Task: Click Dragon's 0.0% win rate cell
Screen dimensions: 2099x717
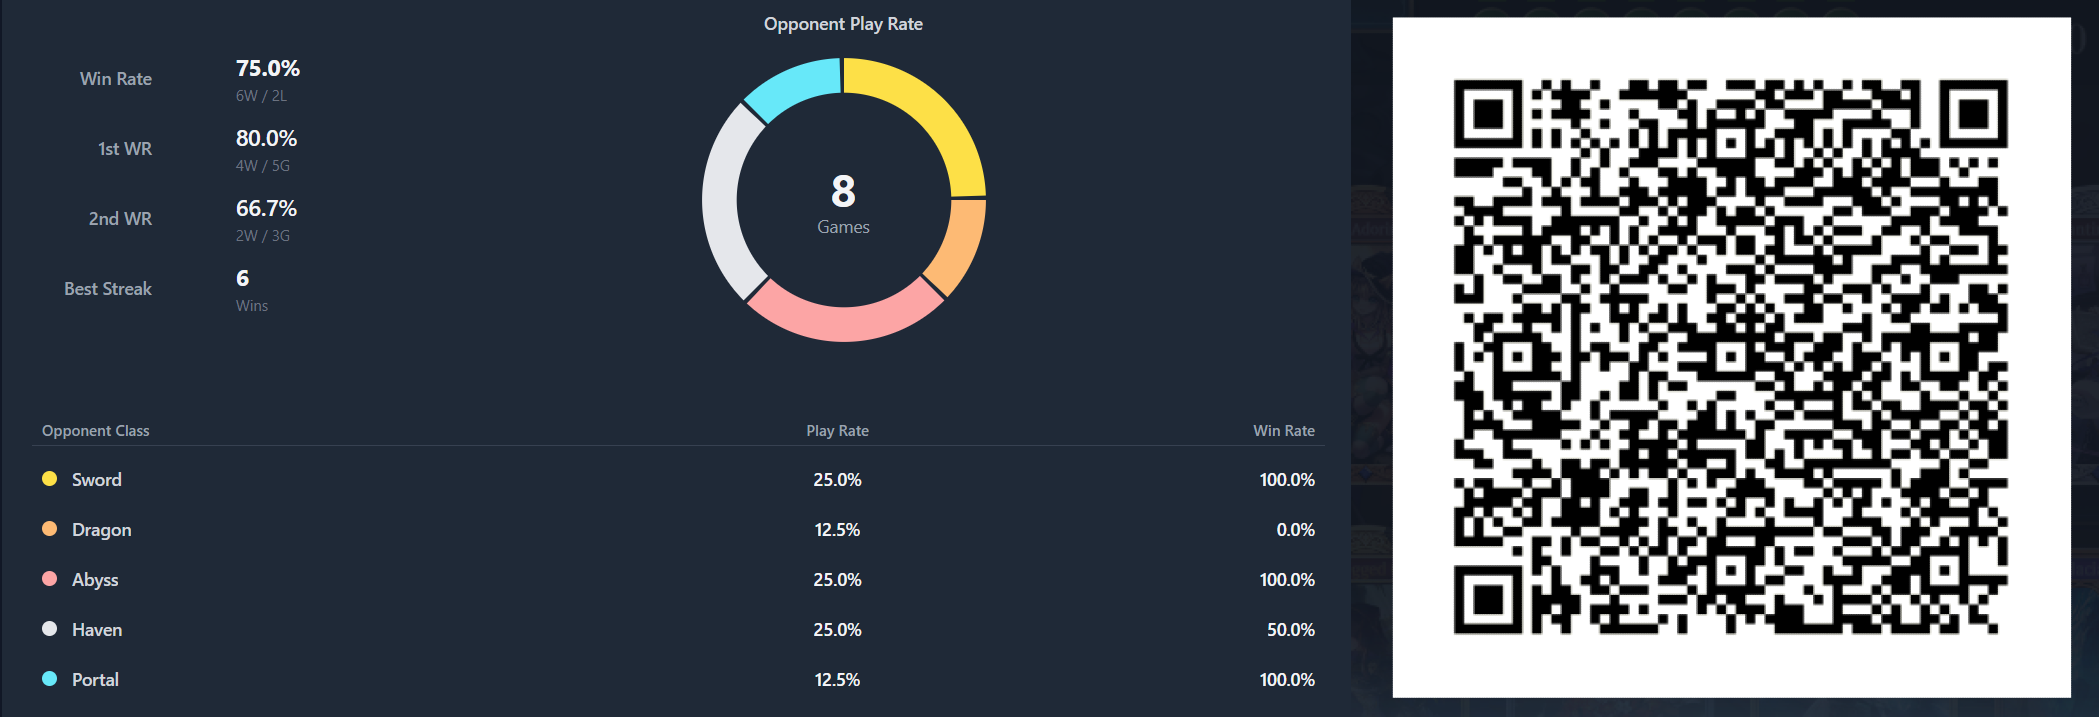Action: pos(1296,530)
